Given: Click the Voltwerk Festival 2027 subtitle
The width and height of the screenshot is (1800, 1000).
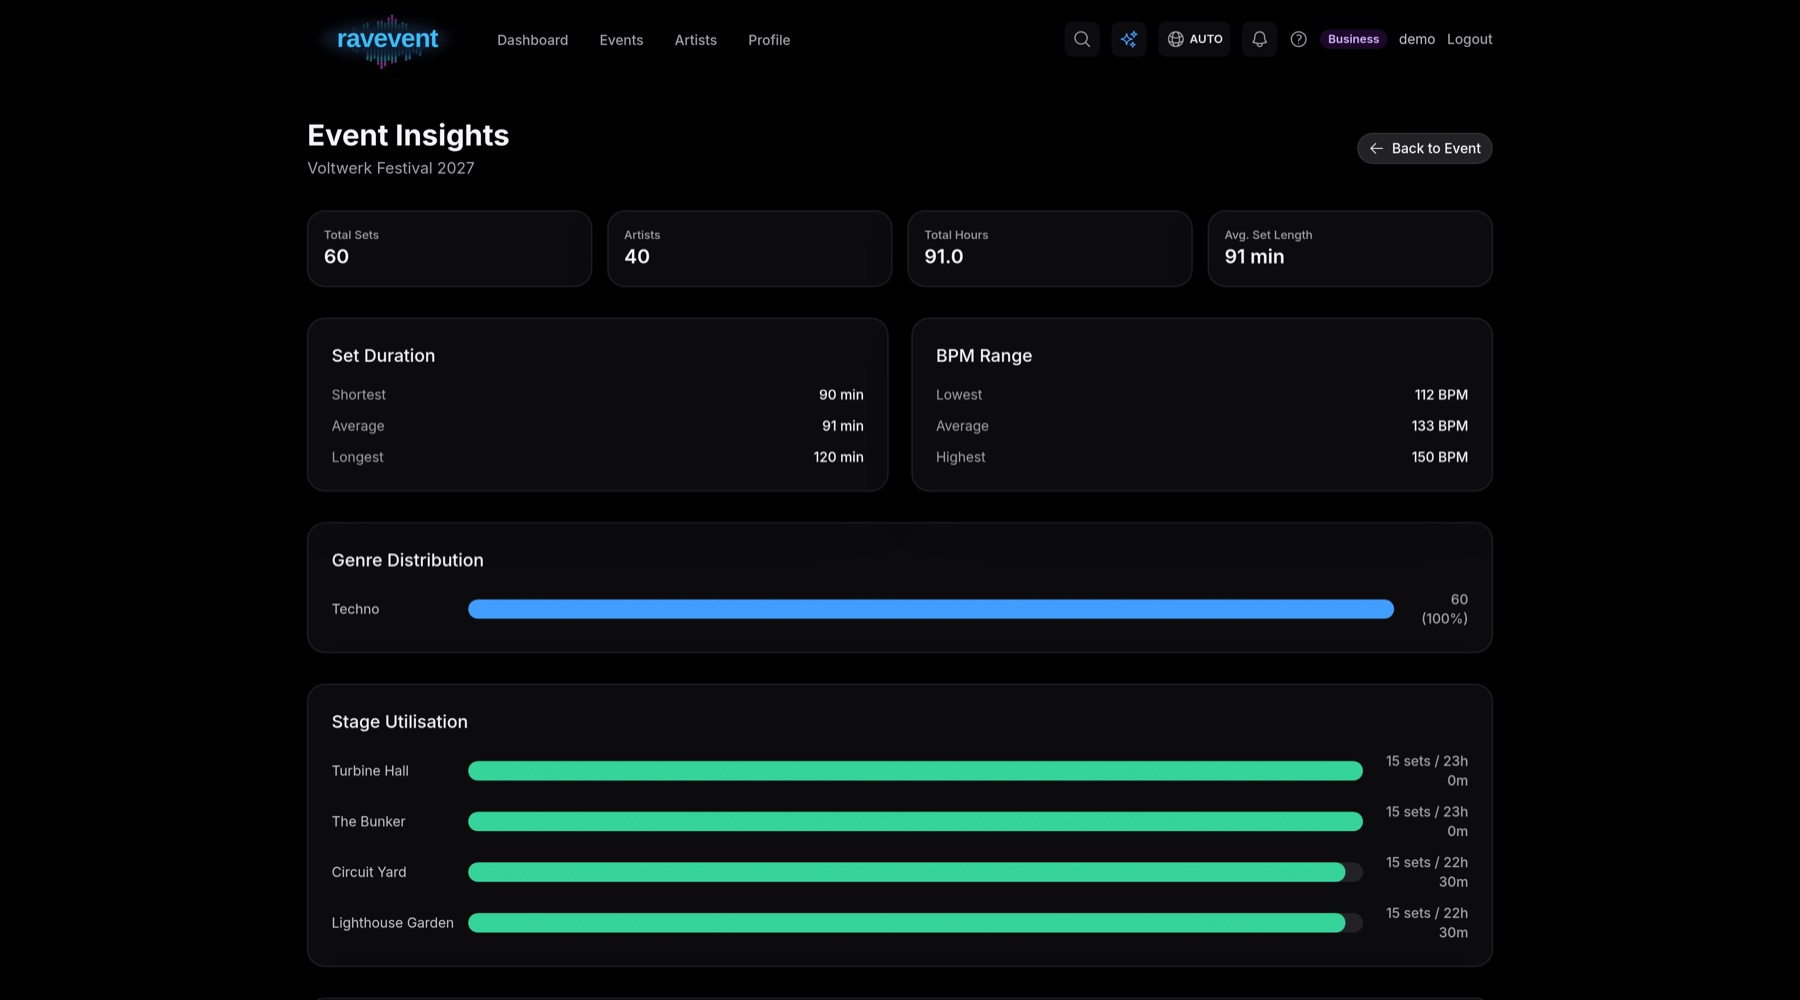Looking at the screenshot, I should click(x=391, y=168).
